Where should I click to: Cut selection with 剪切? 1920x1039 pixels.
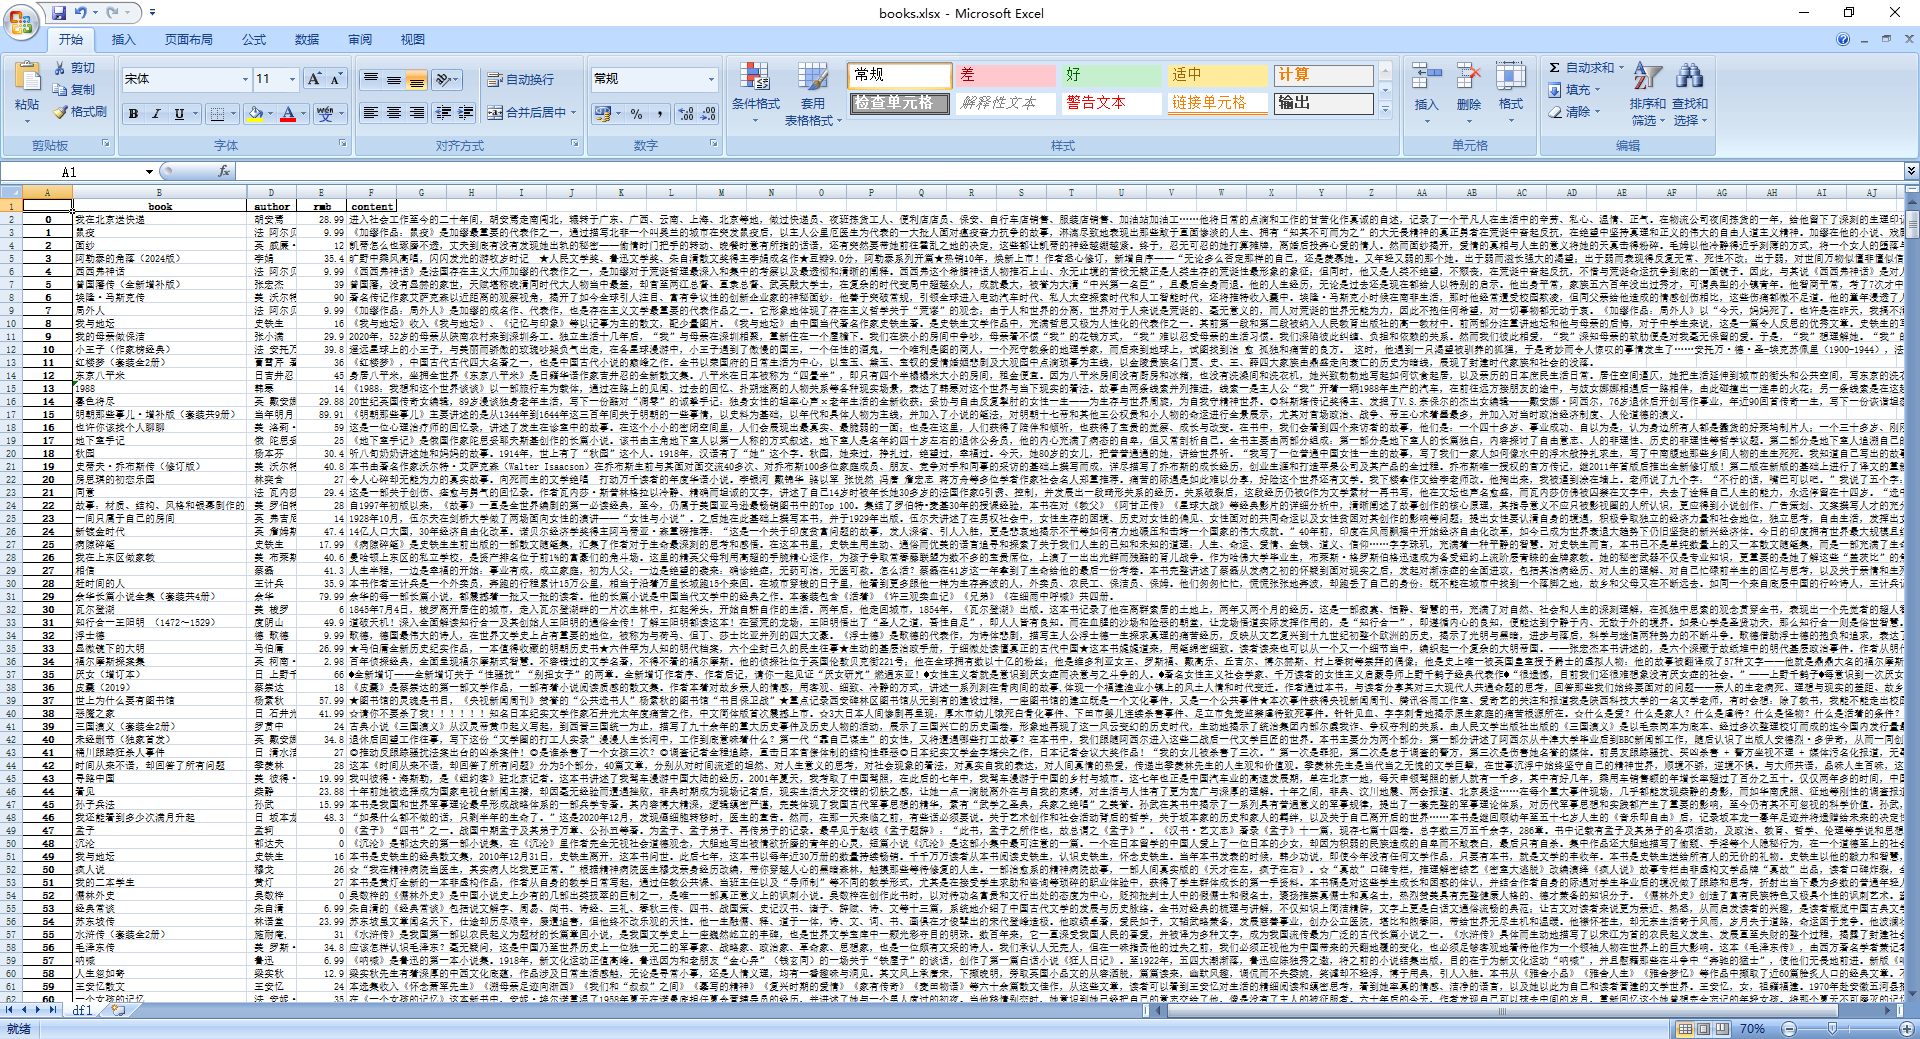click(x=75, y=67)
